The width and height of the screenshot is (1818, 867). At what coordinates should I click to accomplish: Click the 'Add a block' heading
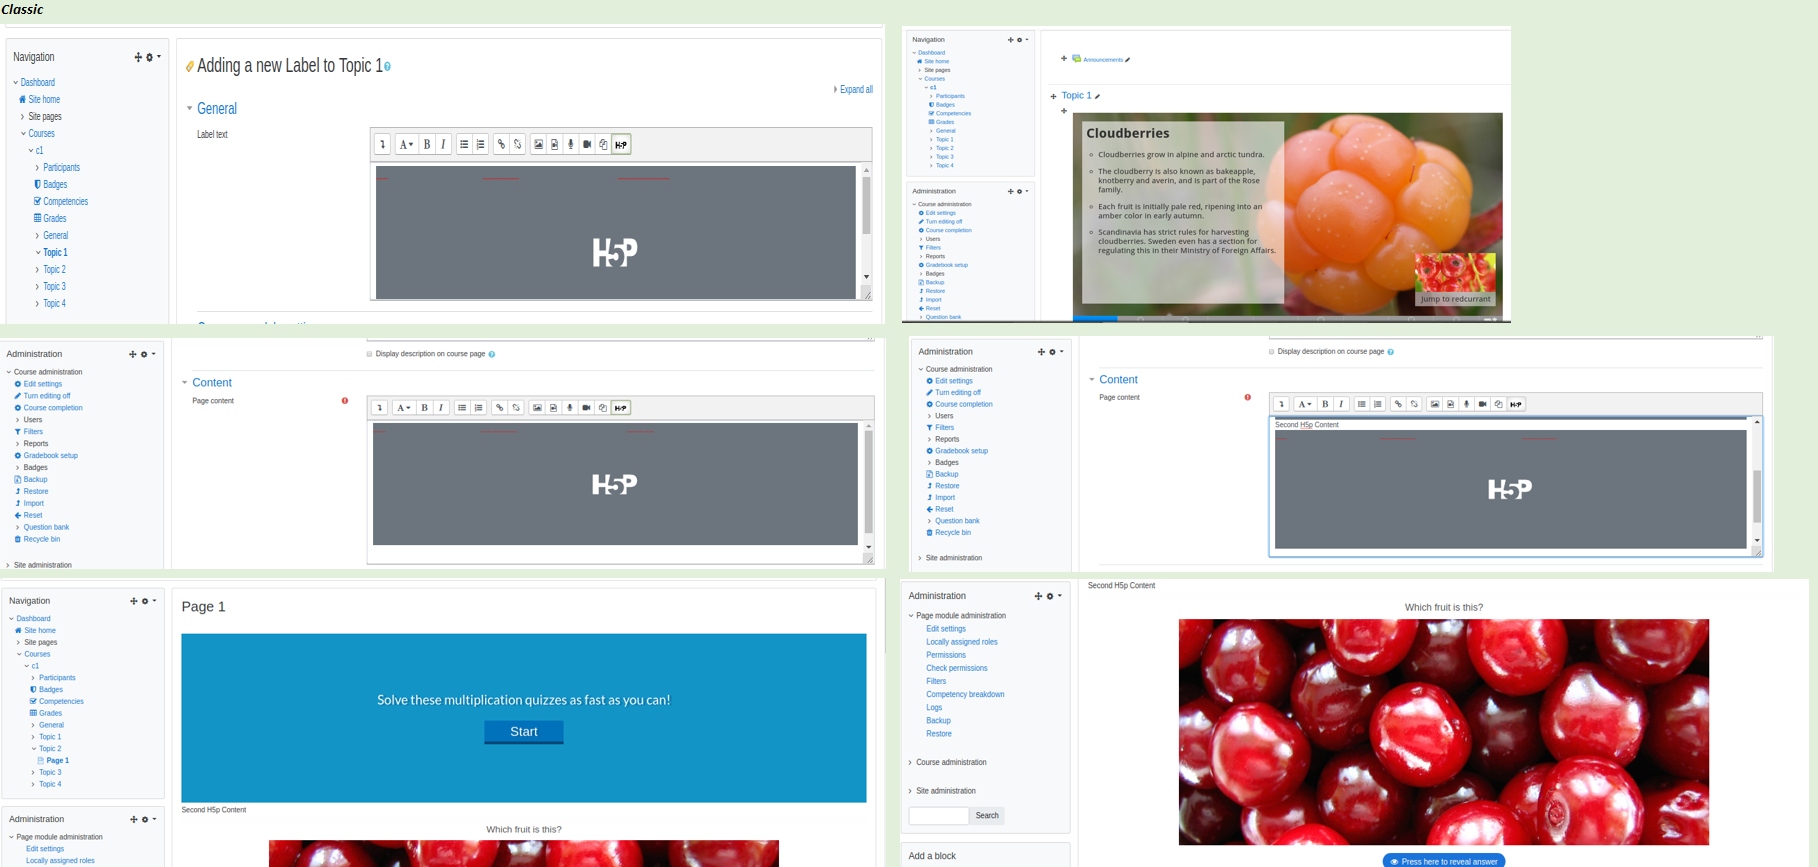[x=932, y=856]
